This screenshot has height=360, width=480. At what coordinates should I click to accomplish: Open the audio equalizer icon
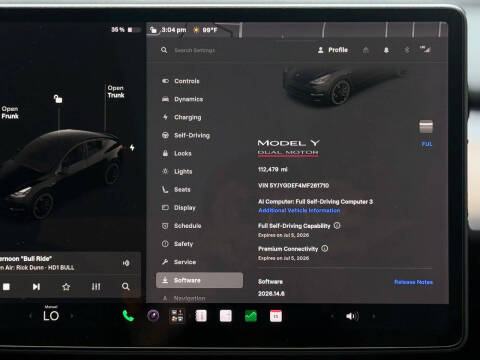click(96, 287)
